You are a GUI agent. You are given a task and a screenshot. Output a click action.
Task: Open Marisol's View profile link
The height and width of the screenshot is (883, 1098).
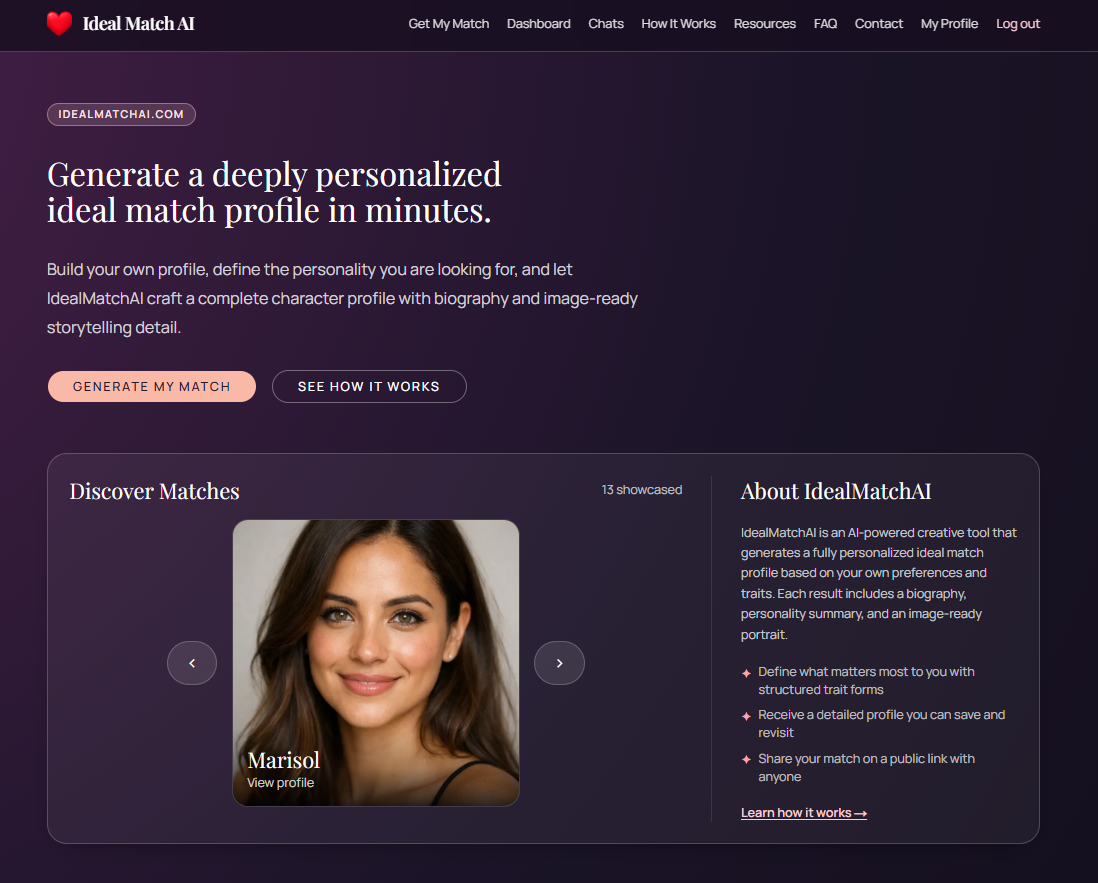(280, 783)
